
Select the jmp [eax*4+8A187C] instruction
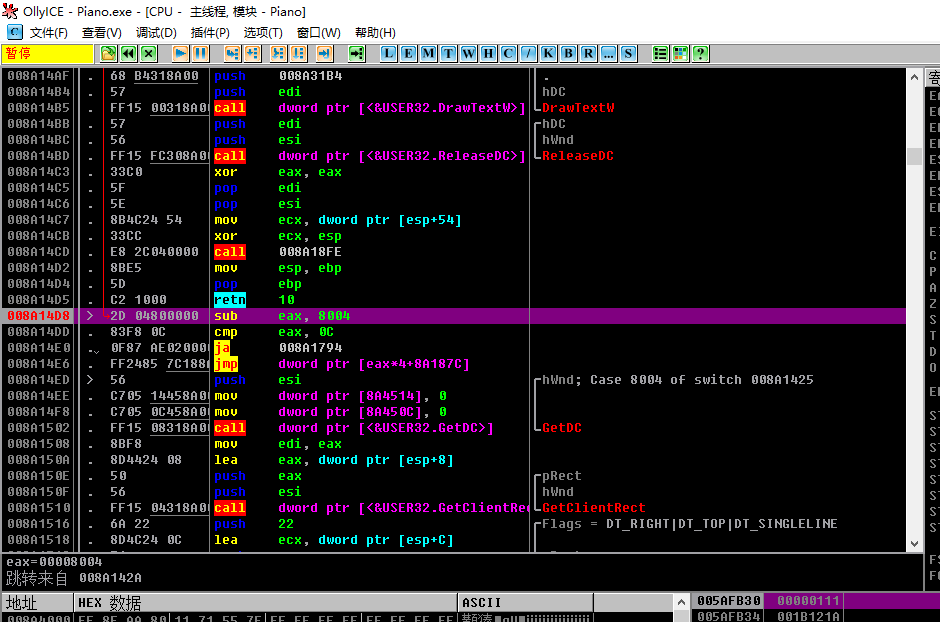(454, 364)
